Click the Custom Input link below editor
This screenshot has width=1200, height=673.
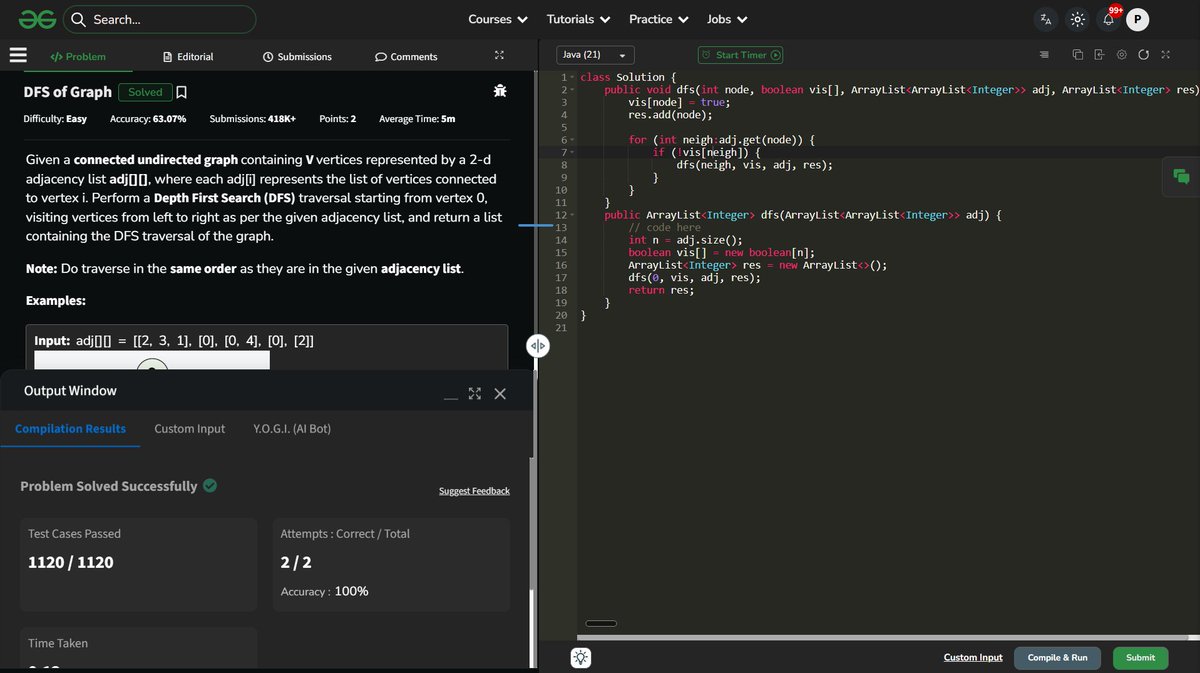click(973, 658)
